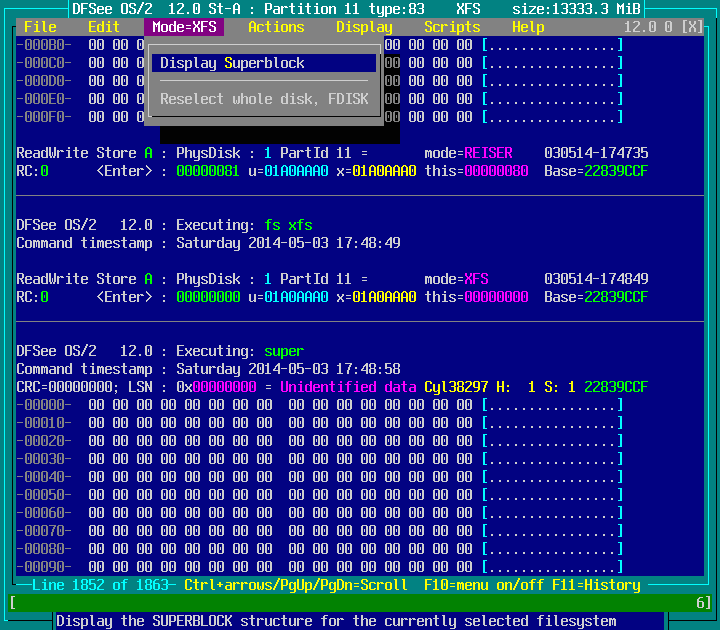Click the Ctrl+arrows/PgUp/PgDn=Scroll hint

point(296,585)
